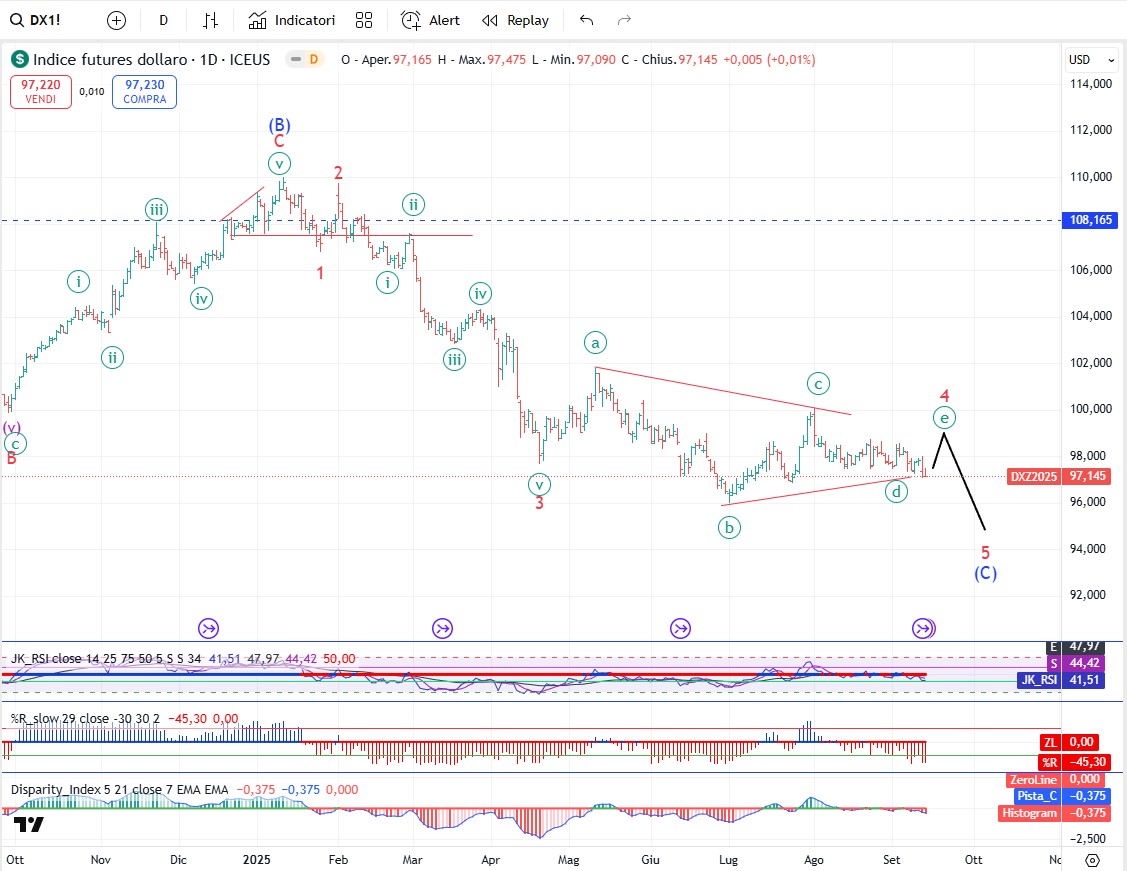The image size is (1127, 871).
Task: Open the Alert creation dialog
Action: coord(430,20)
